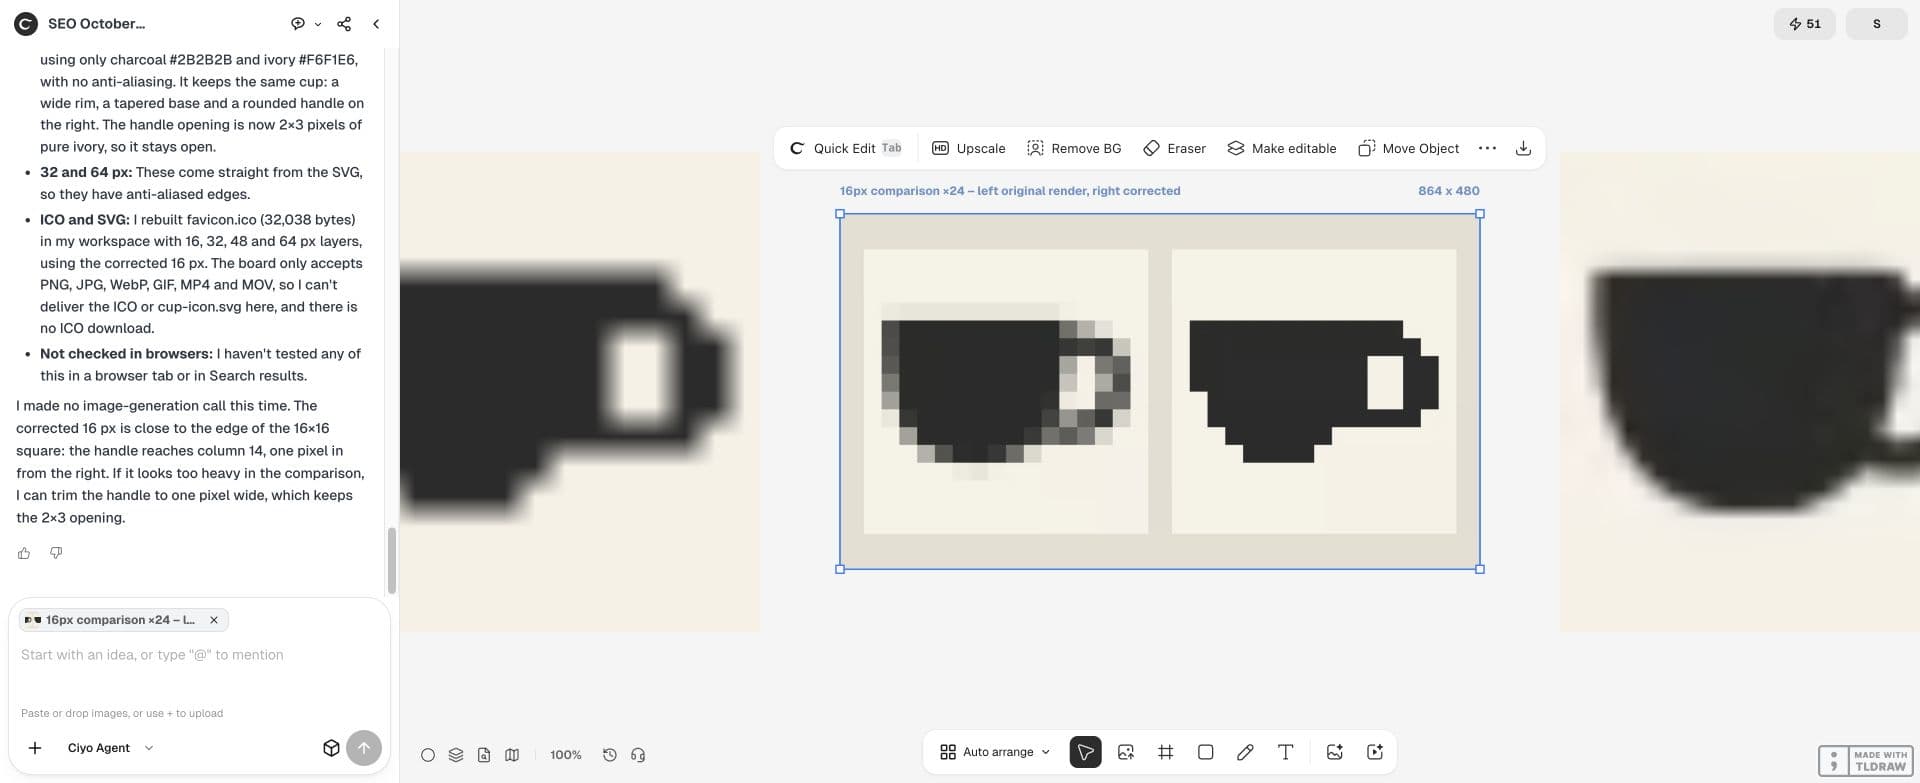The height and width of the screenshot is (783, 1920).
Task: Open the chat history dropdown arrow
Action: coord(318,24)
